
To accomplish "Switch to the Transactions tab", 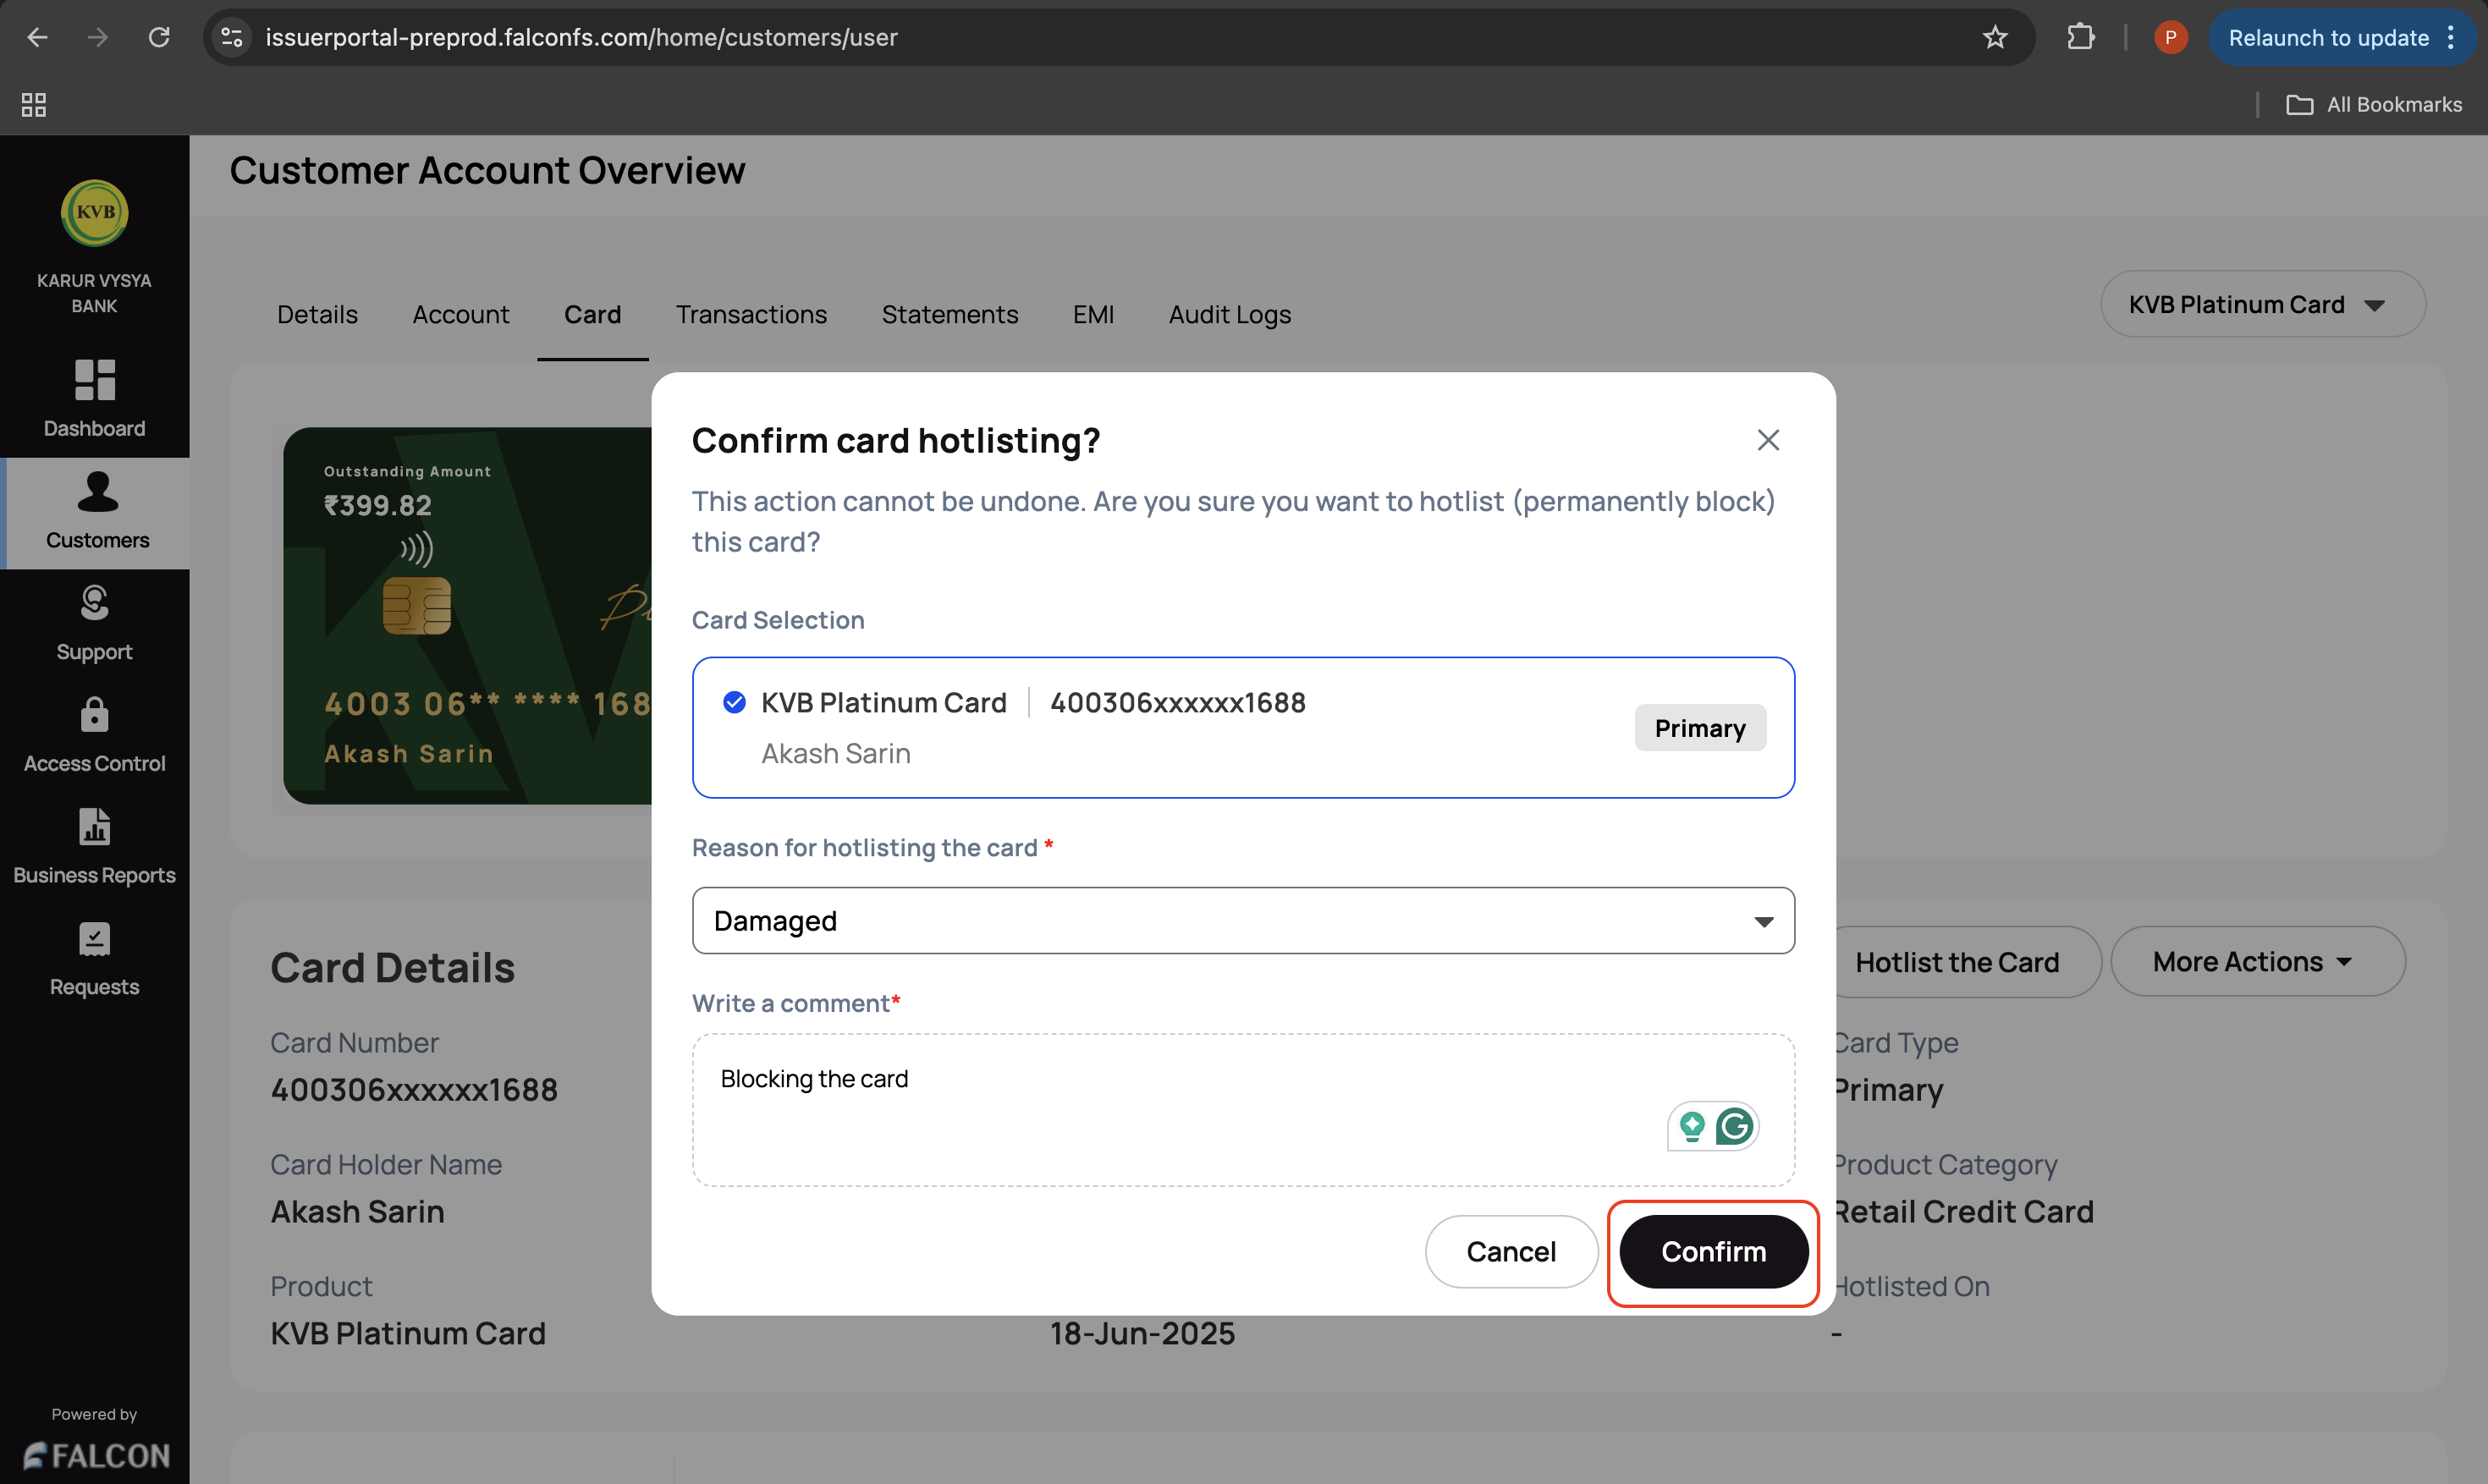I will 751,314.
